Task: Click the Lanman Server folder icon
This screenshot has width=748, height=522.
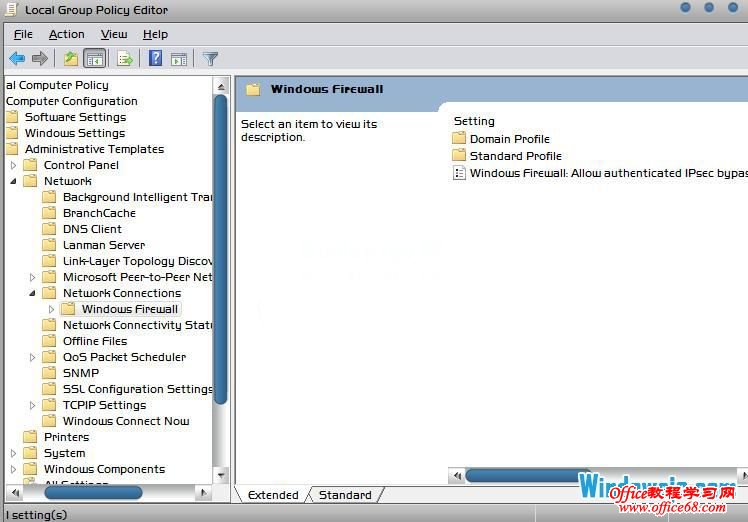Action: pyautogui.click(x=49, y=245)
